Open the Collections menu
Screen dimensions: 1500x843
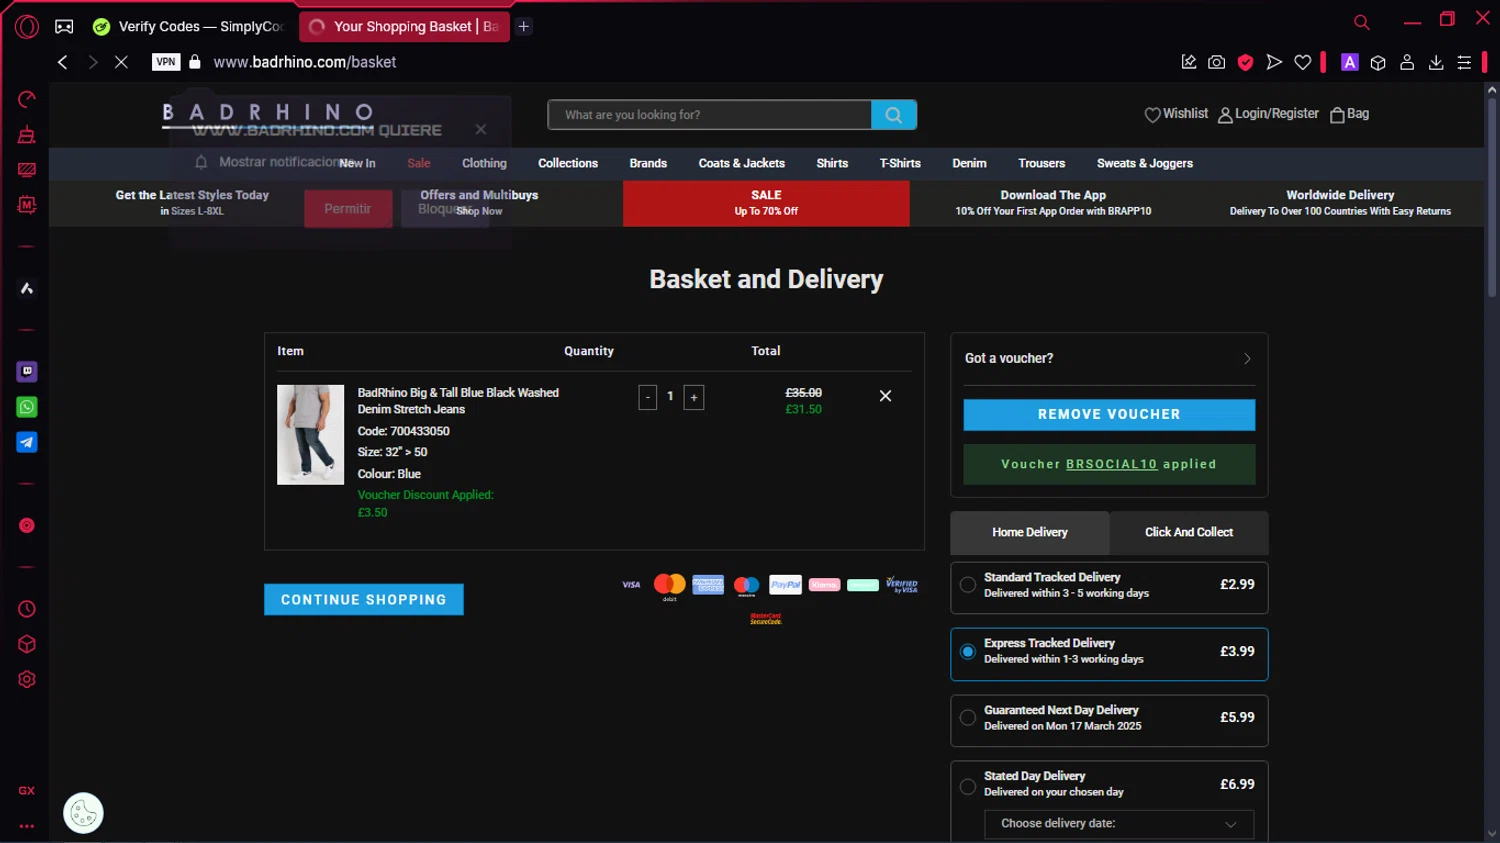568,164
